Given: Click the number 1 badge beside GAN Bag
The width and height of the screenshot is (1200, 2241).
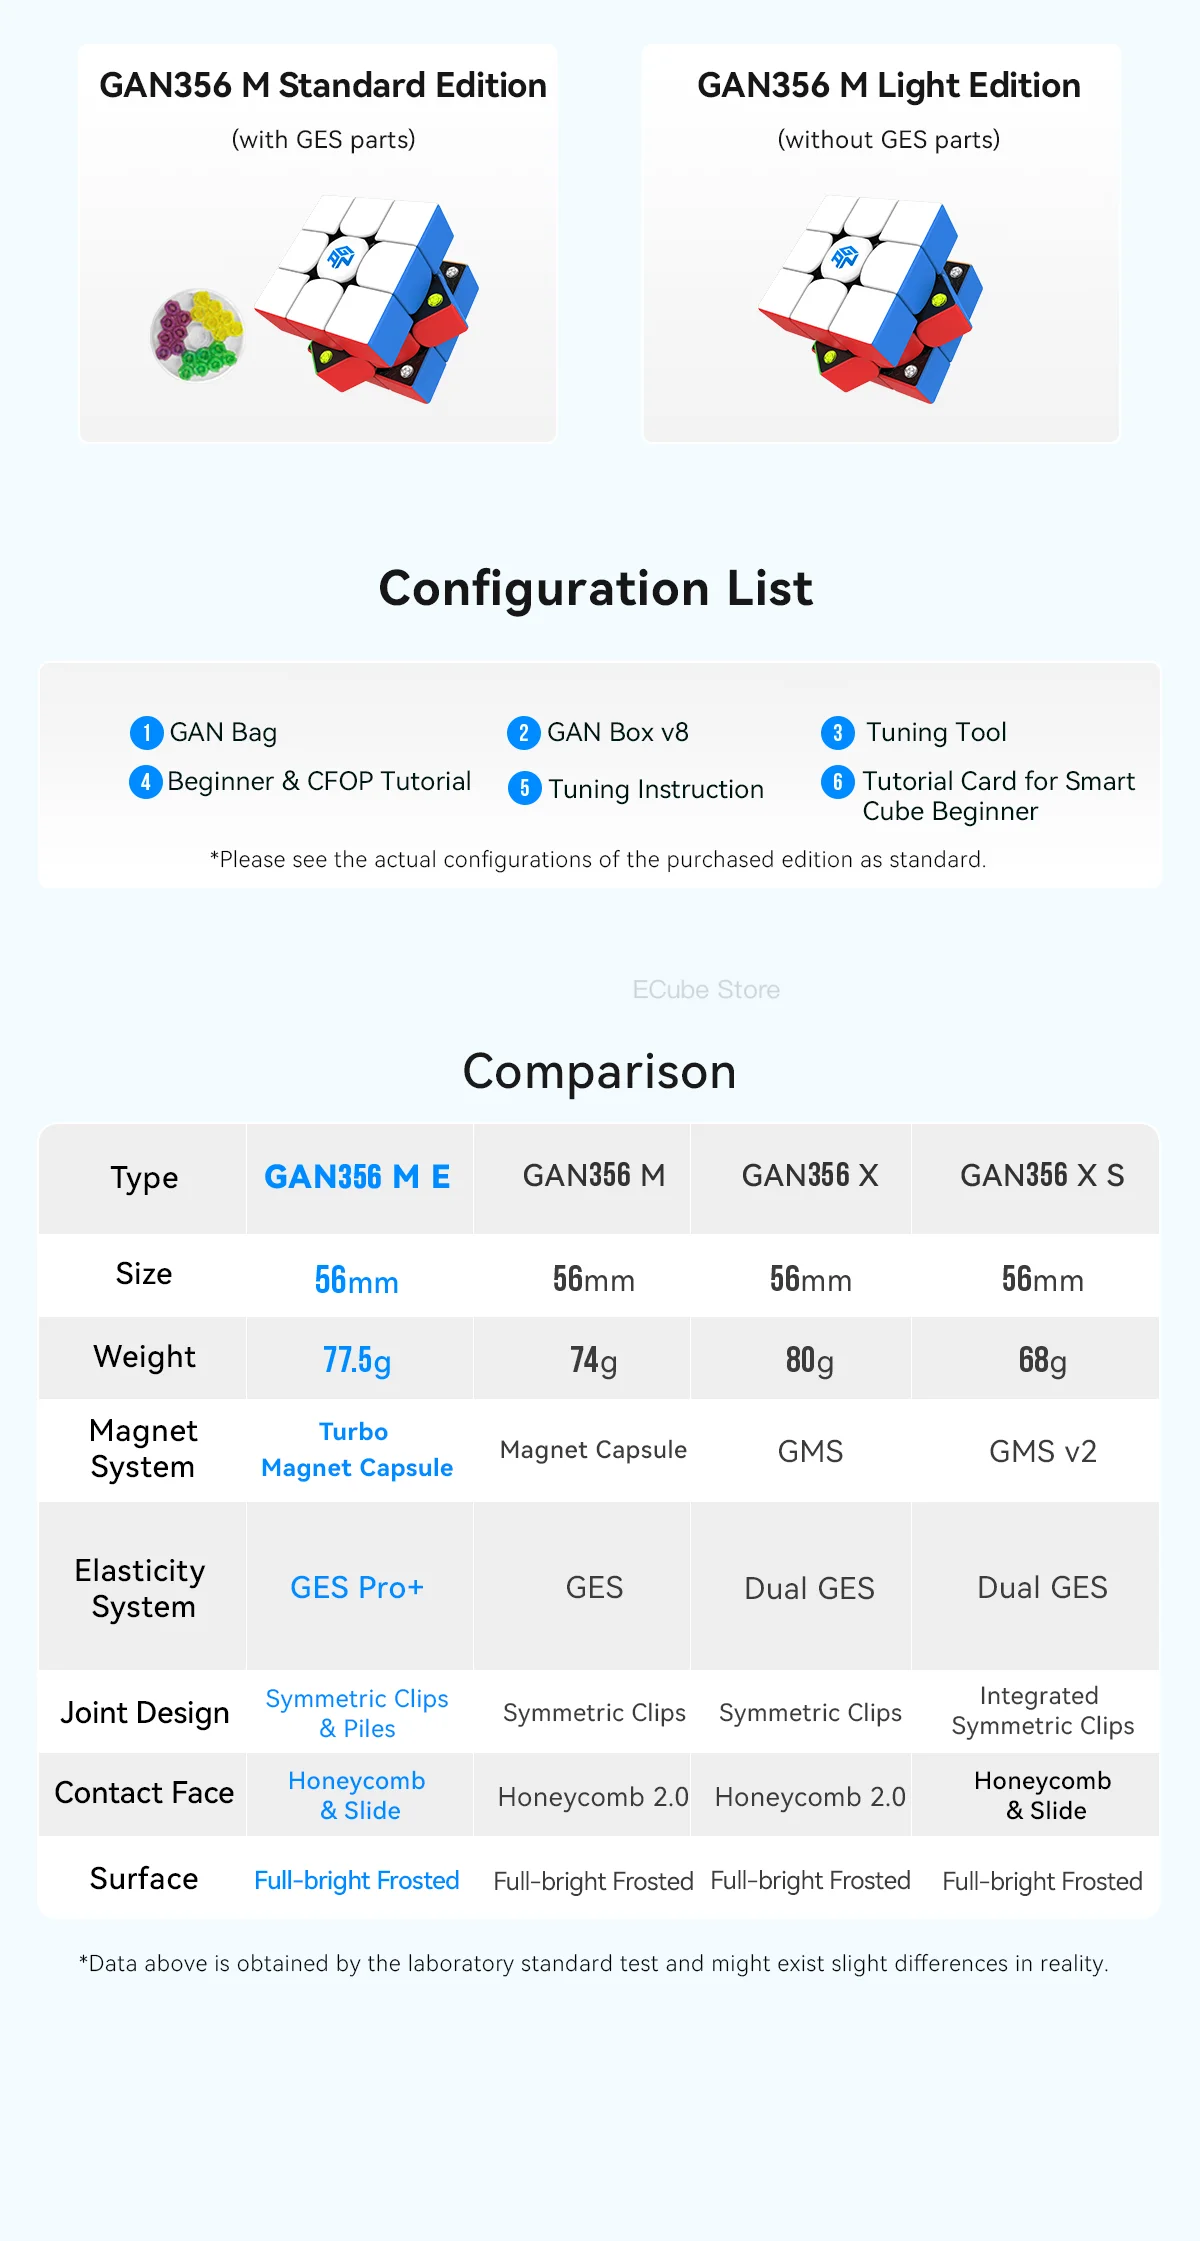Looking at the screenshot, I should pyautogui.click(x=146, y=733).
